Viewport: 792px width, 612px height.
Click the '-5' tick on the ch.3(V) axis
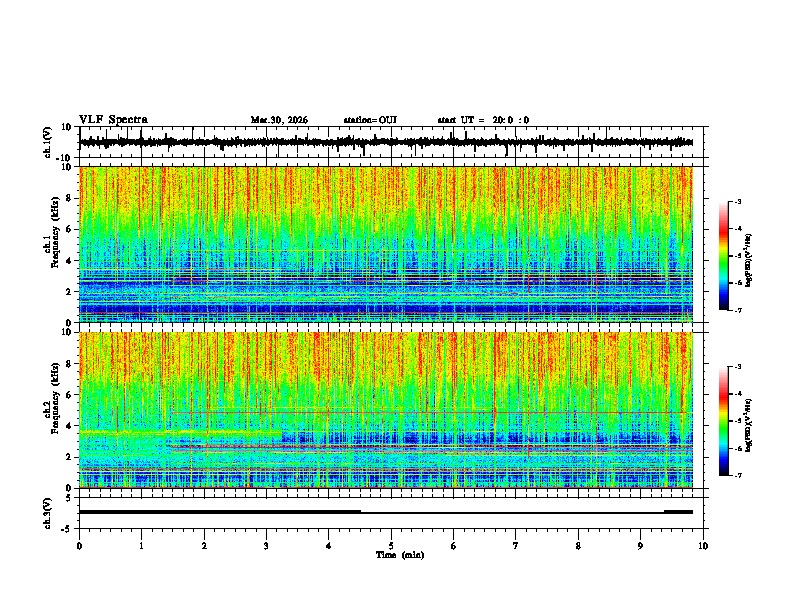(x=68, y=529)
